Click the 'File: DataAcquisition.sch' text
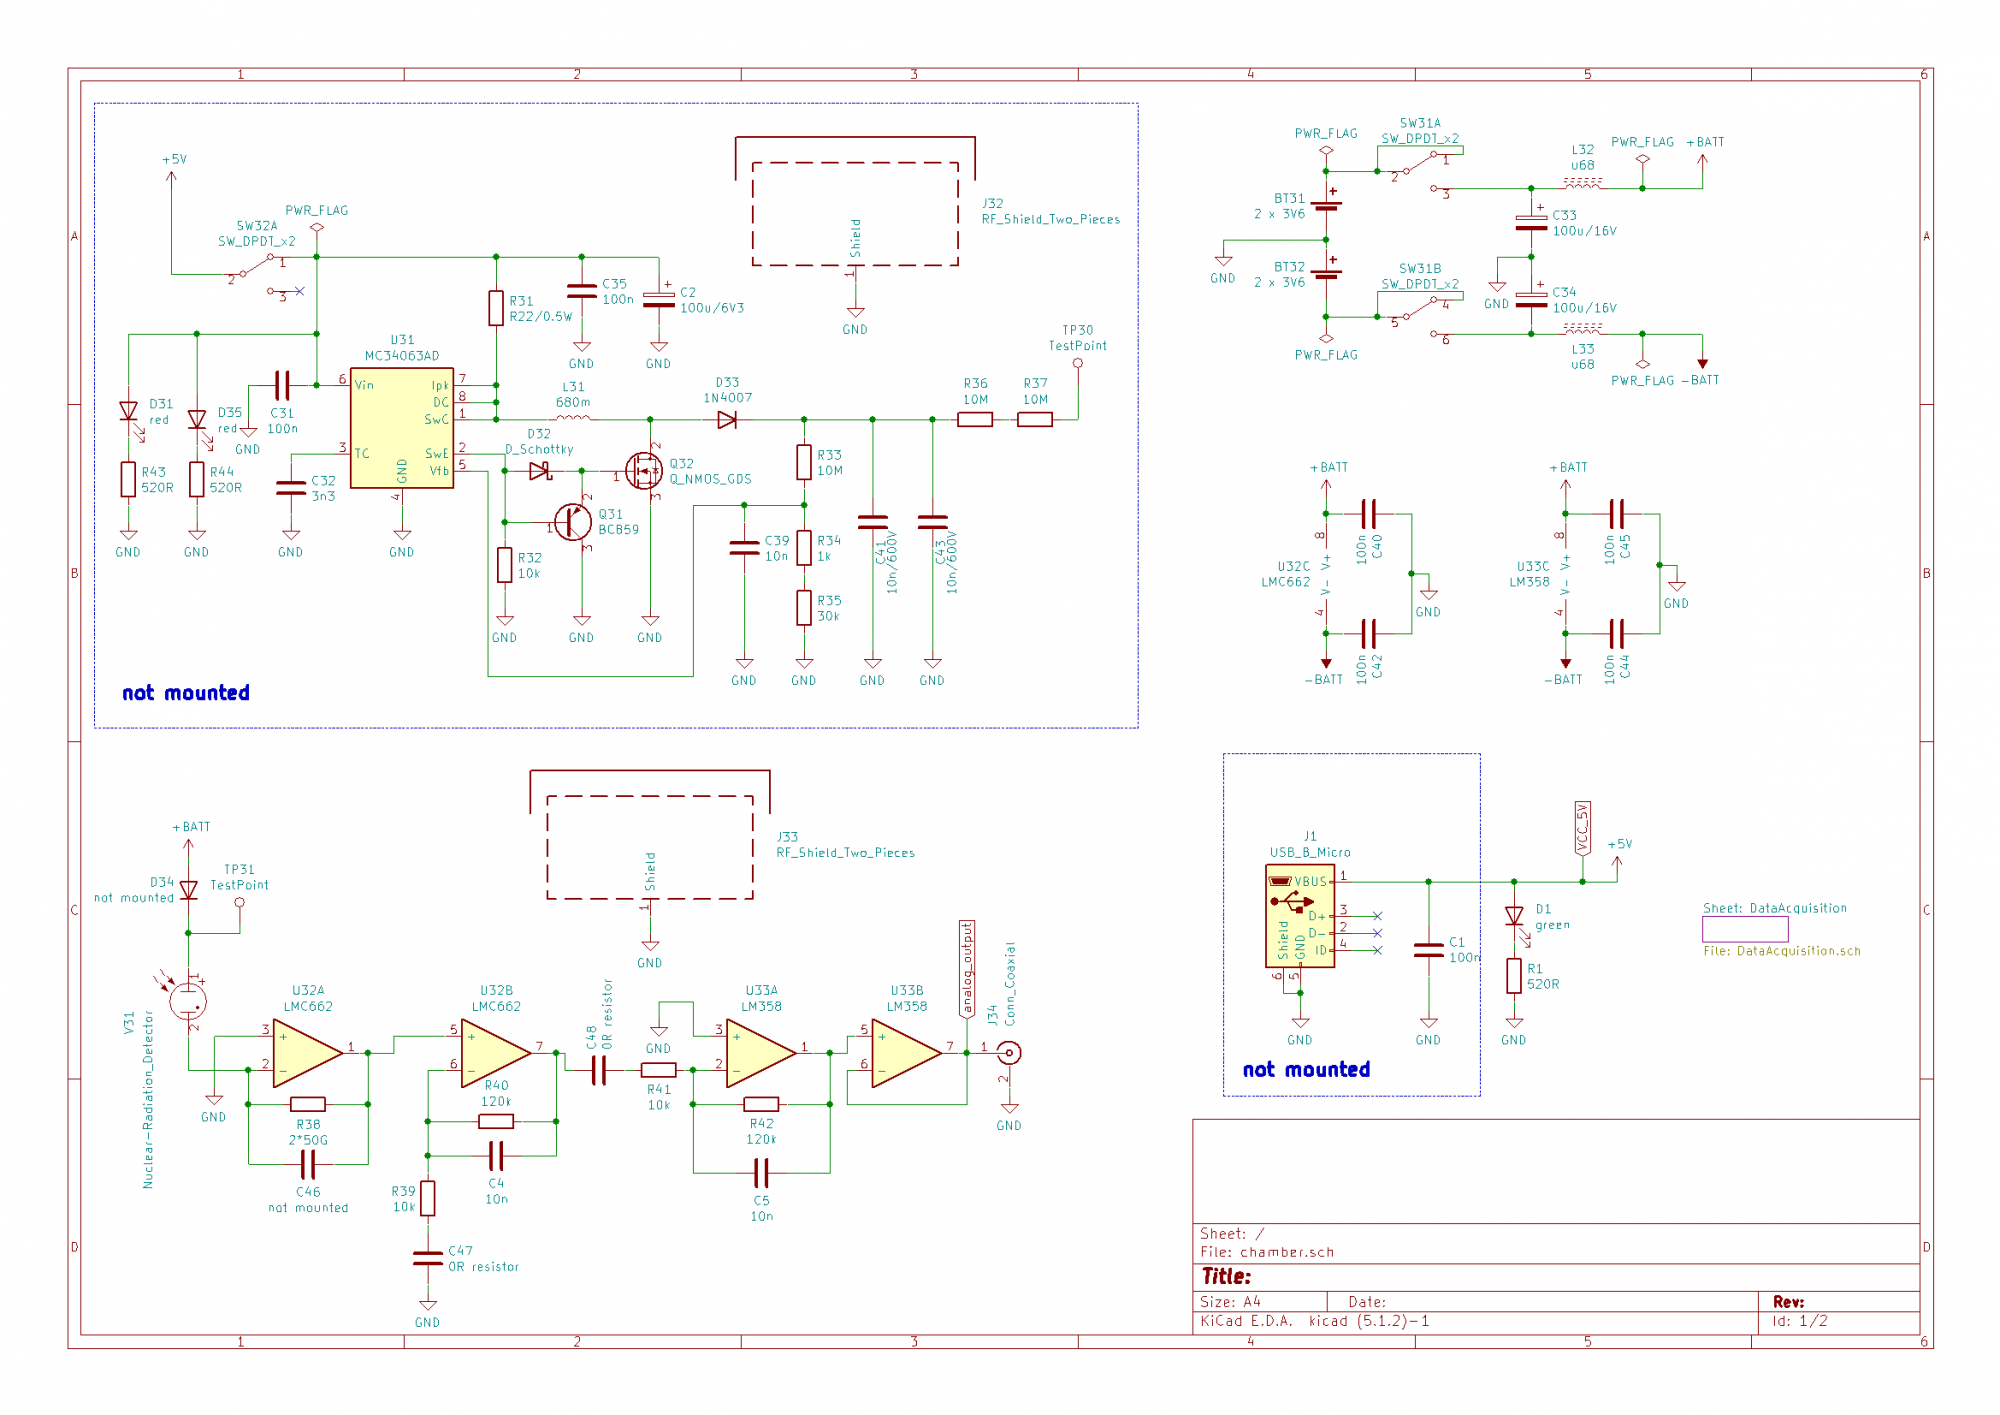 pos(1782,951)
